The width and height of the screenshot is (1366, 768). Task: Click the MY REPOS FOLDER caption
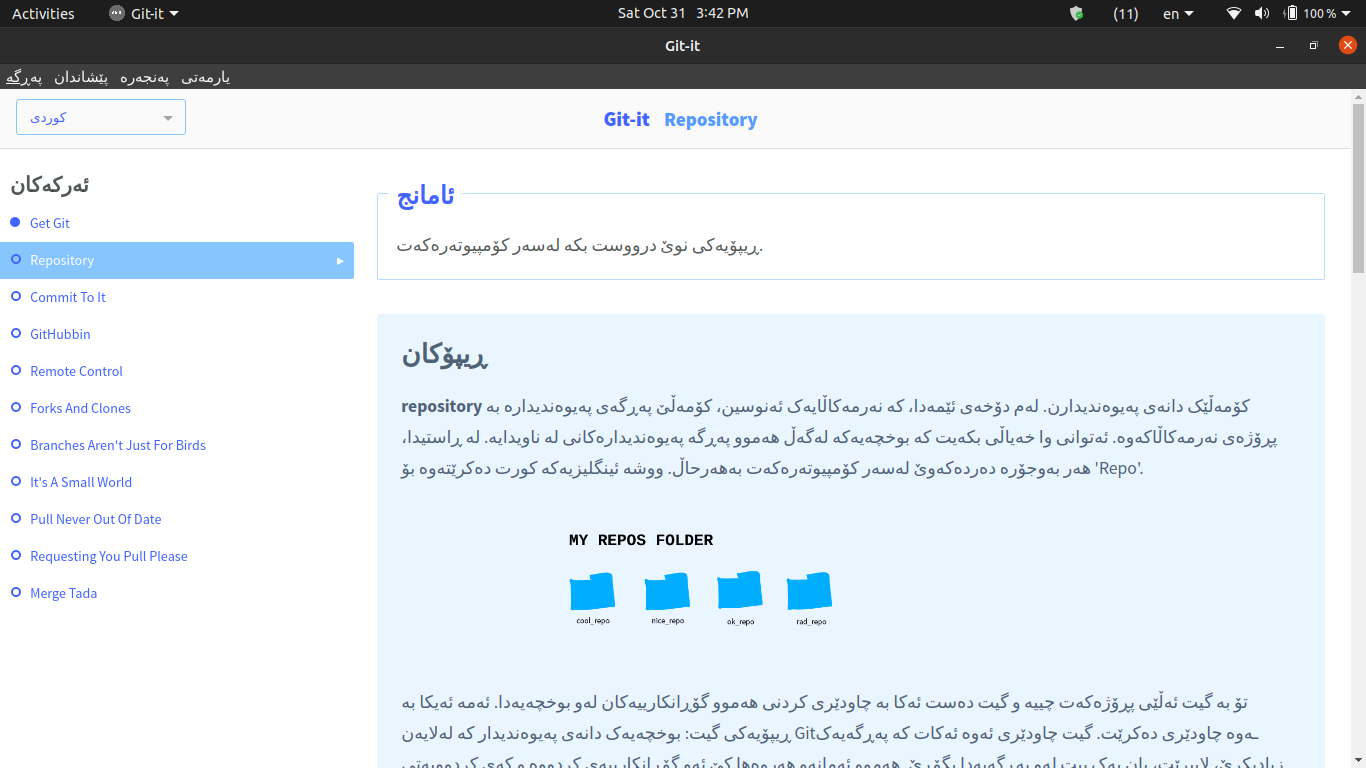(641, 540)
